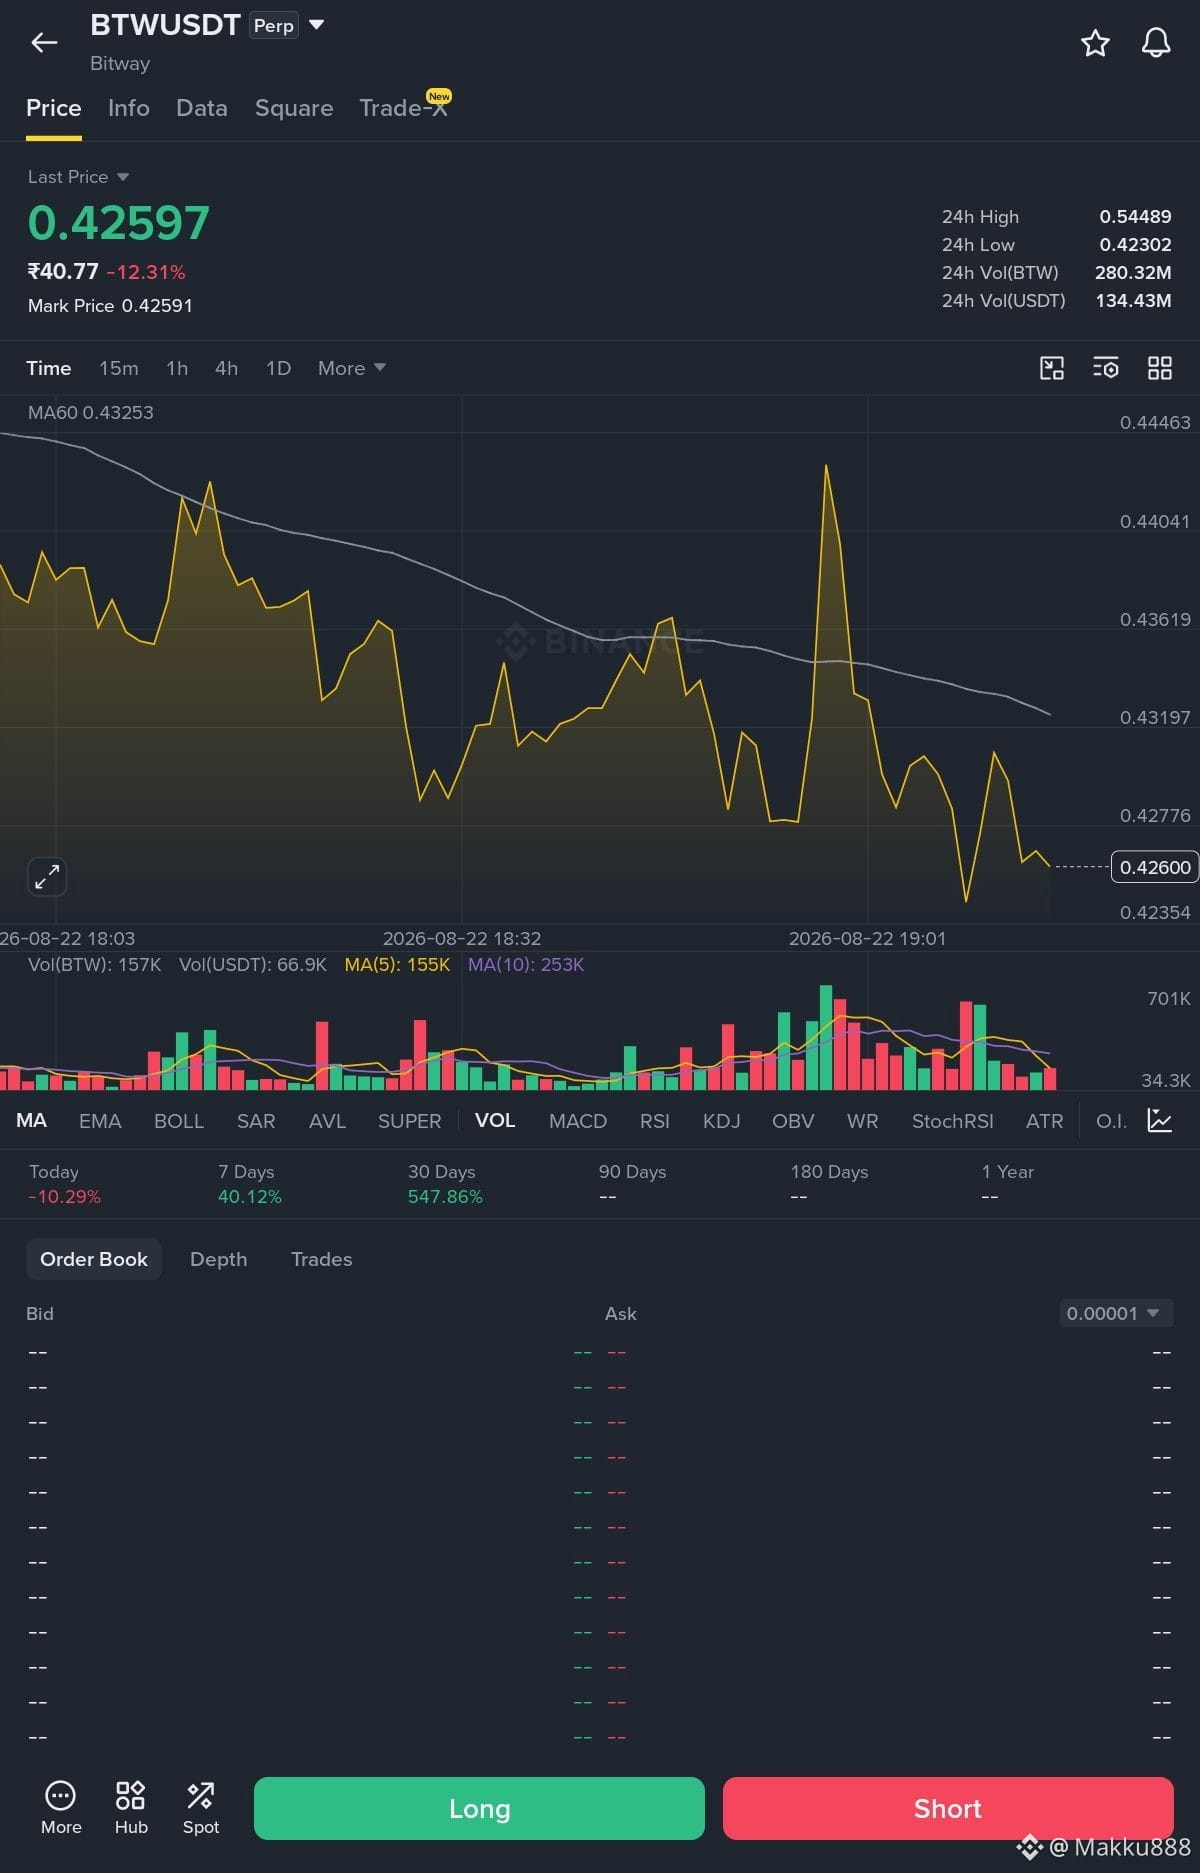The height and width of the screenshot is (1873, 1200).
Task: Enable the AVL indicator
Action: tap(327, 1121)
